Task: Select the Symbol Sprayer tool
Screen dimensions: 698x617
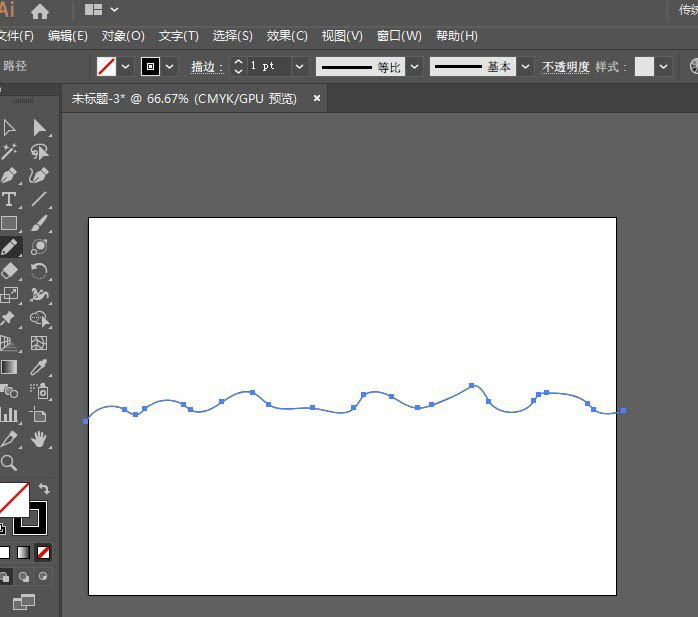Action: [x=39, y=391]
